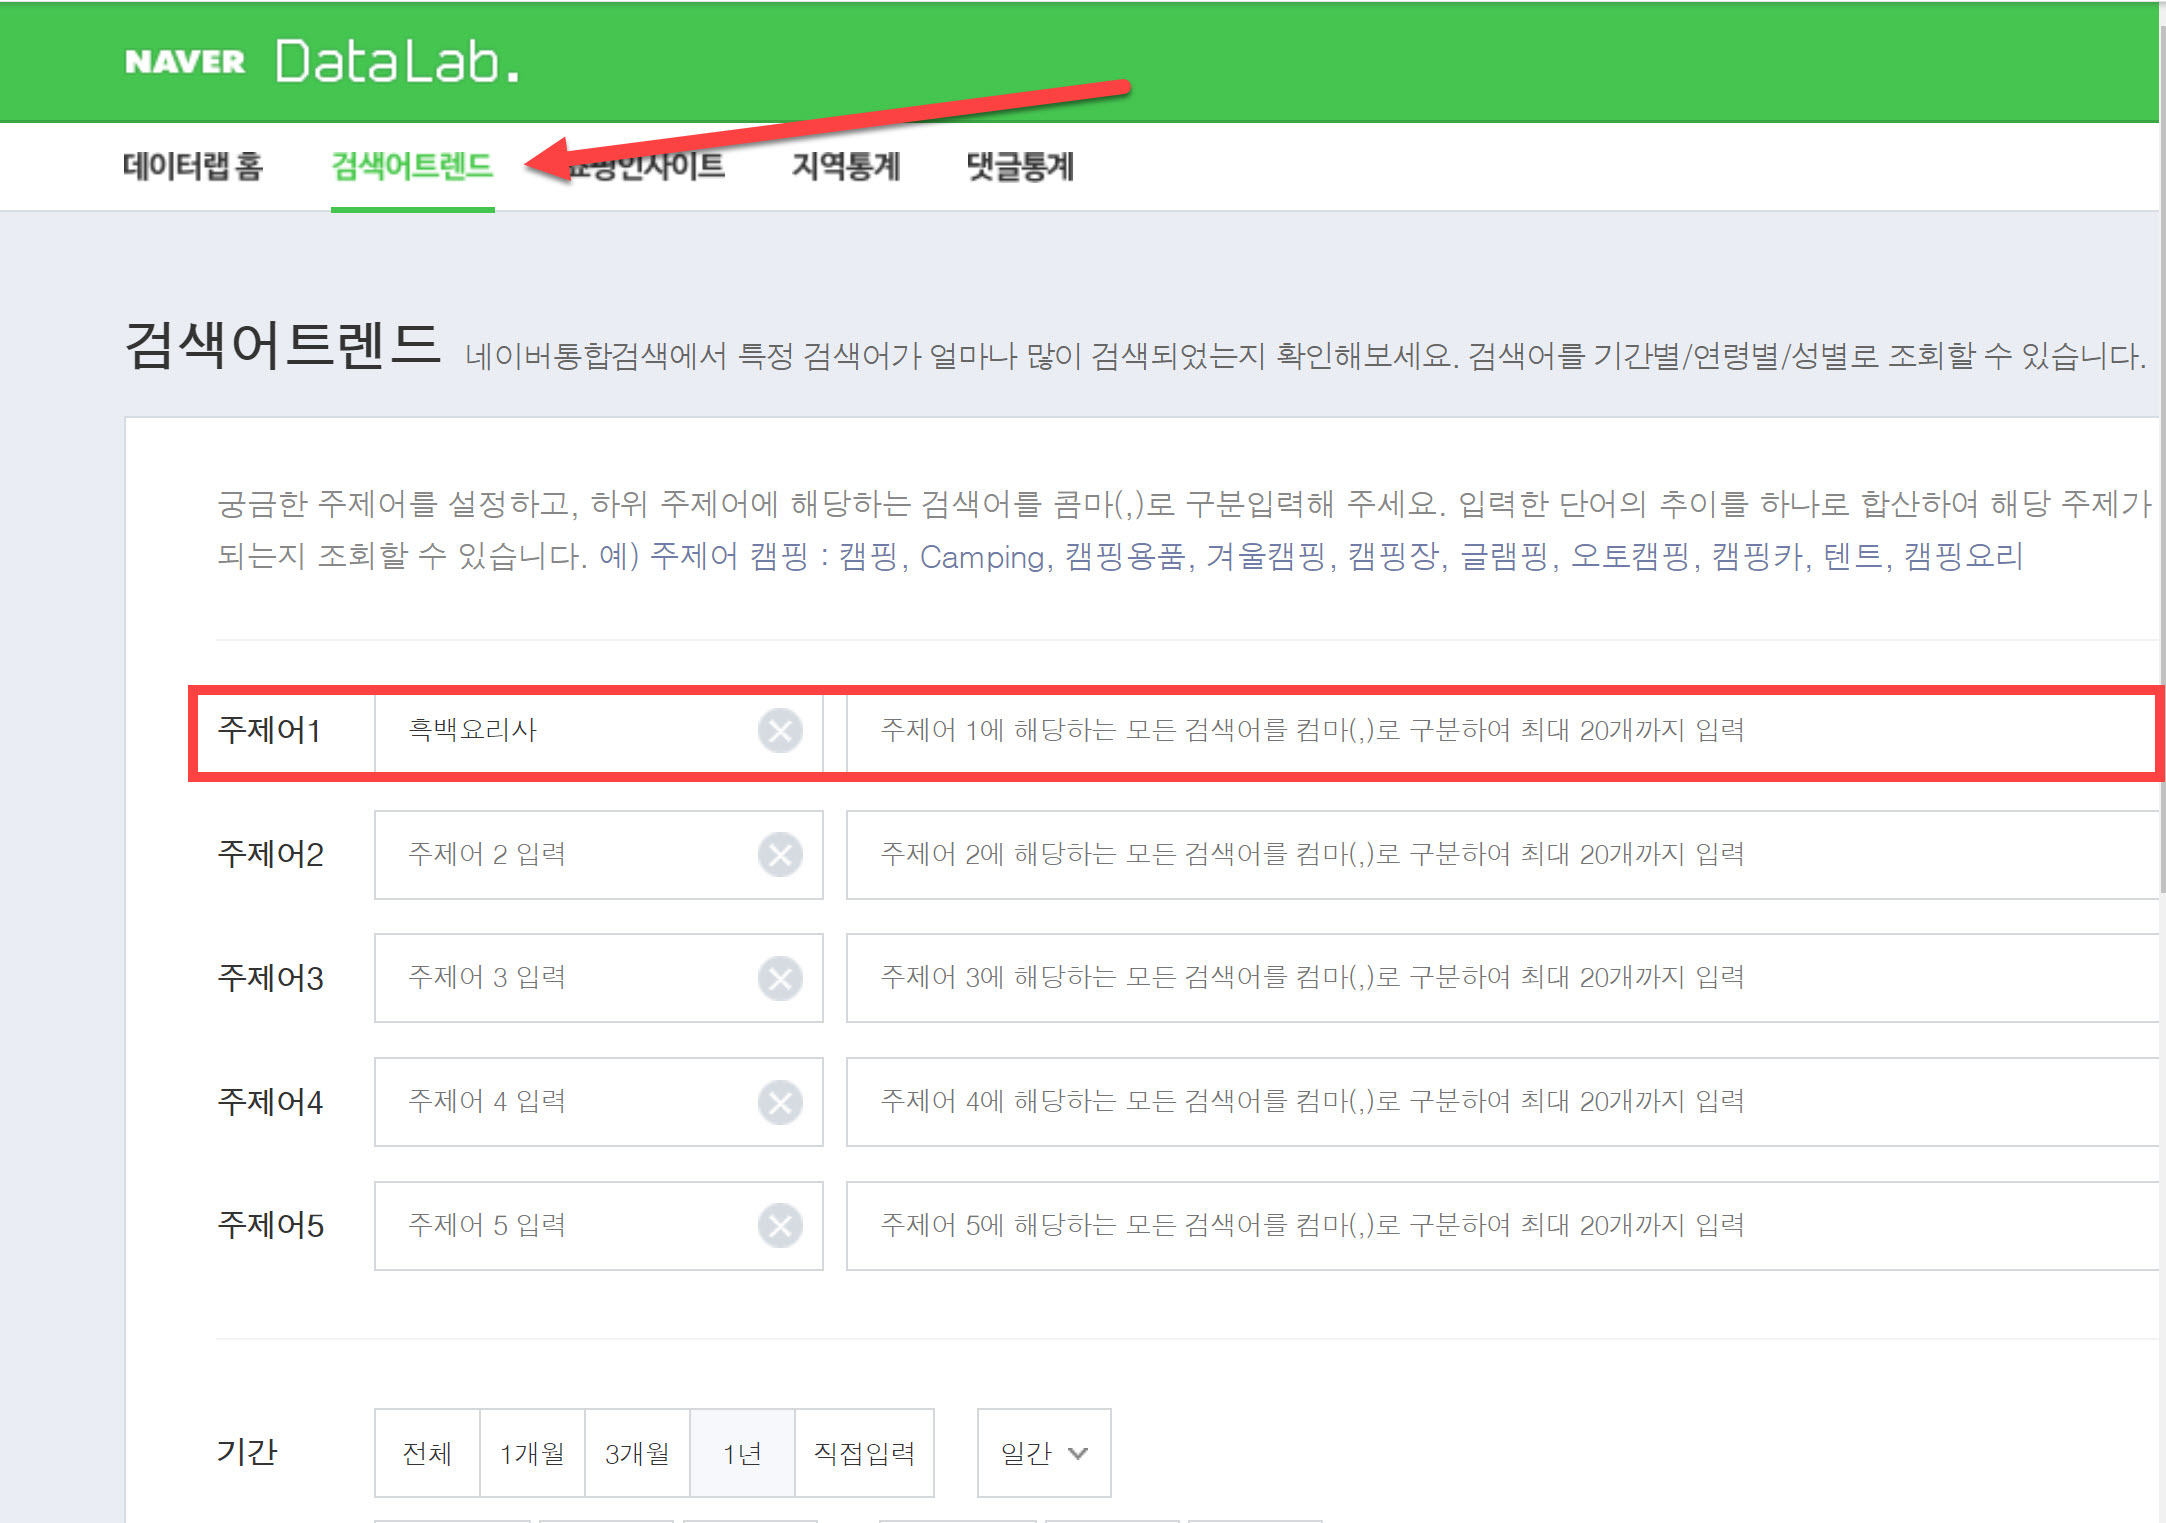Click the X icon in 주제어3 field
Viewport: 2166px width, 1523px height.
coord(780,978)
